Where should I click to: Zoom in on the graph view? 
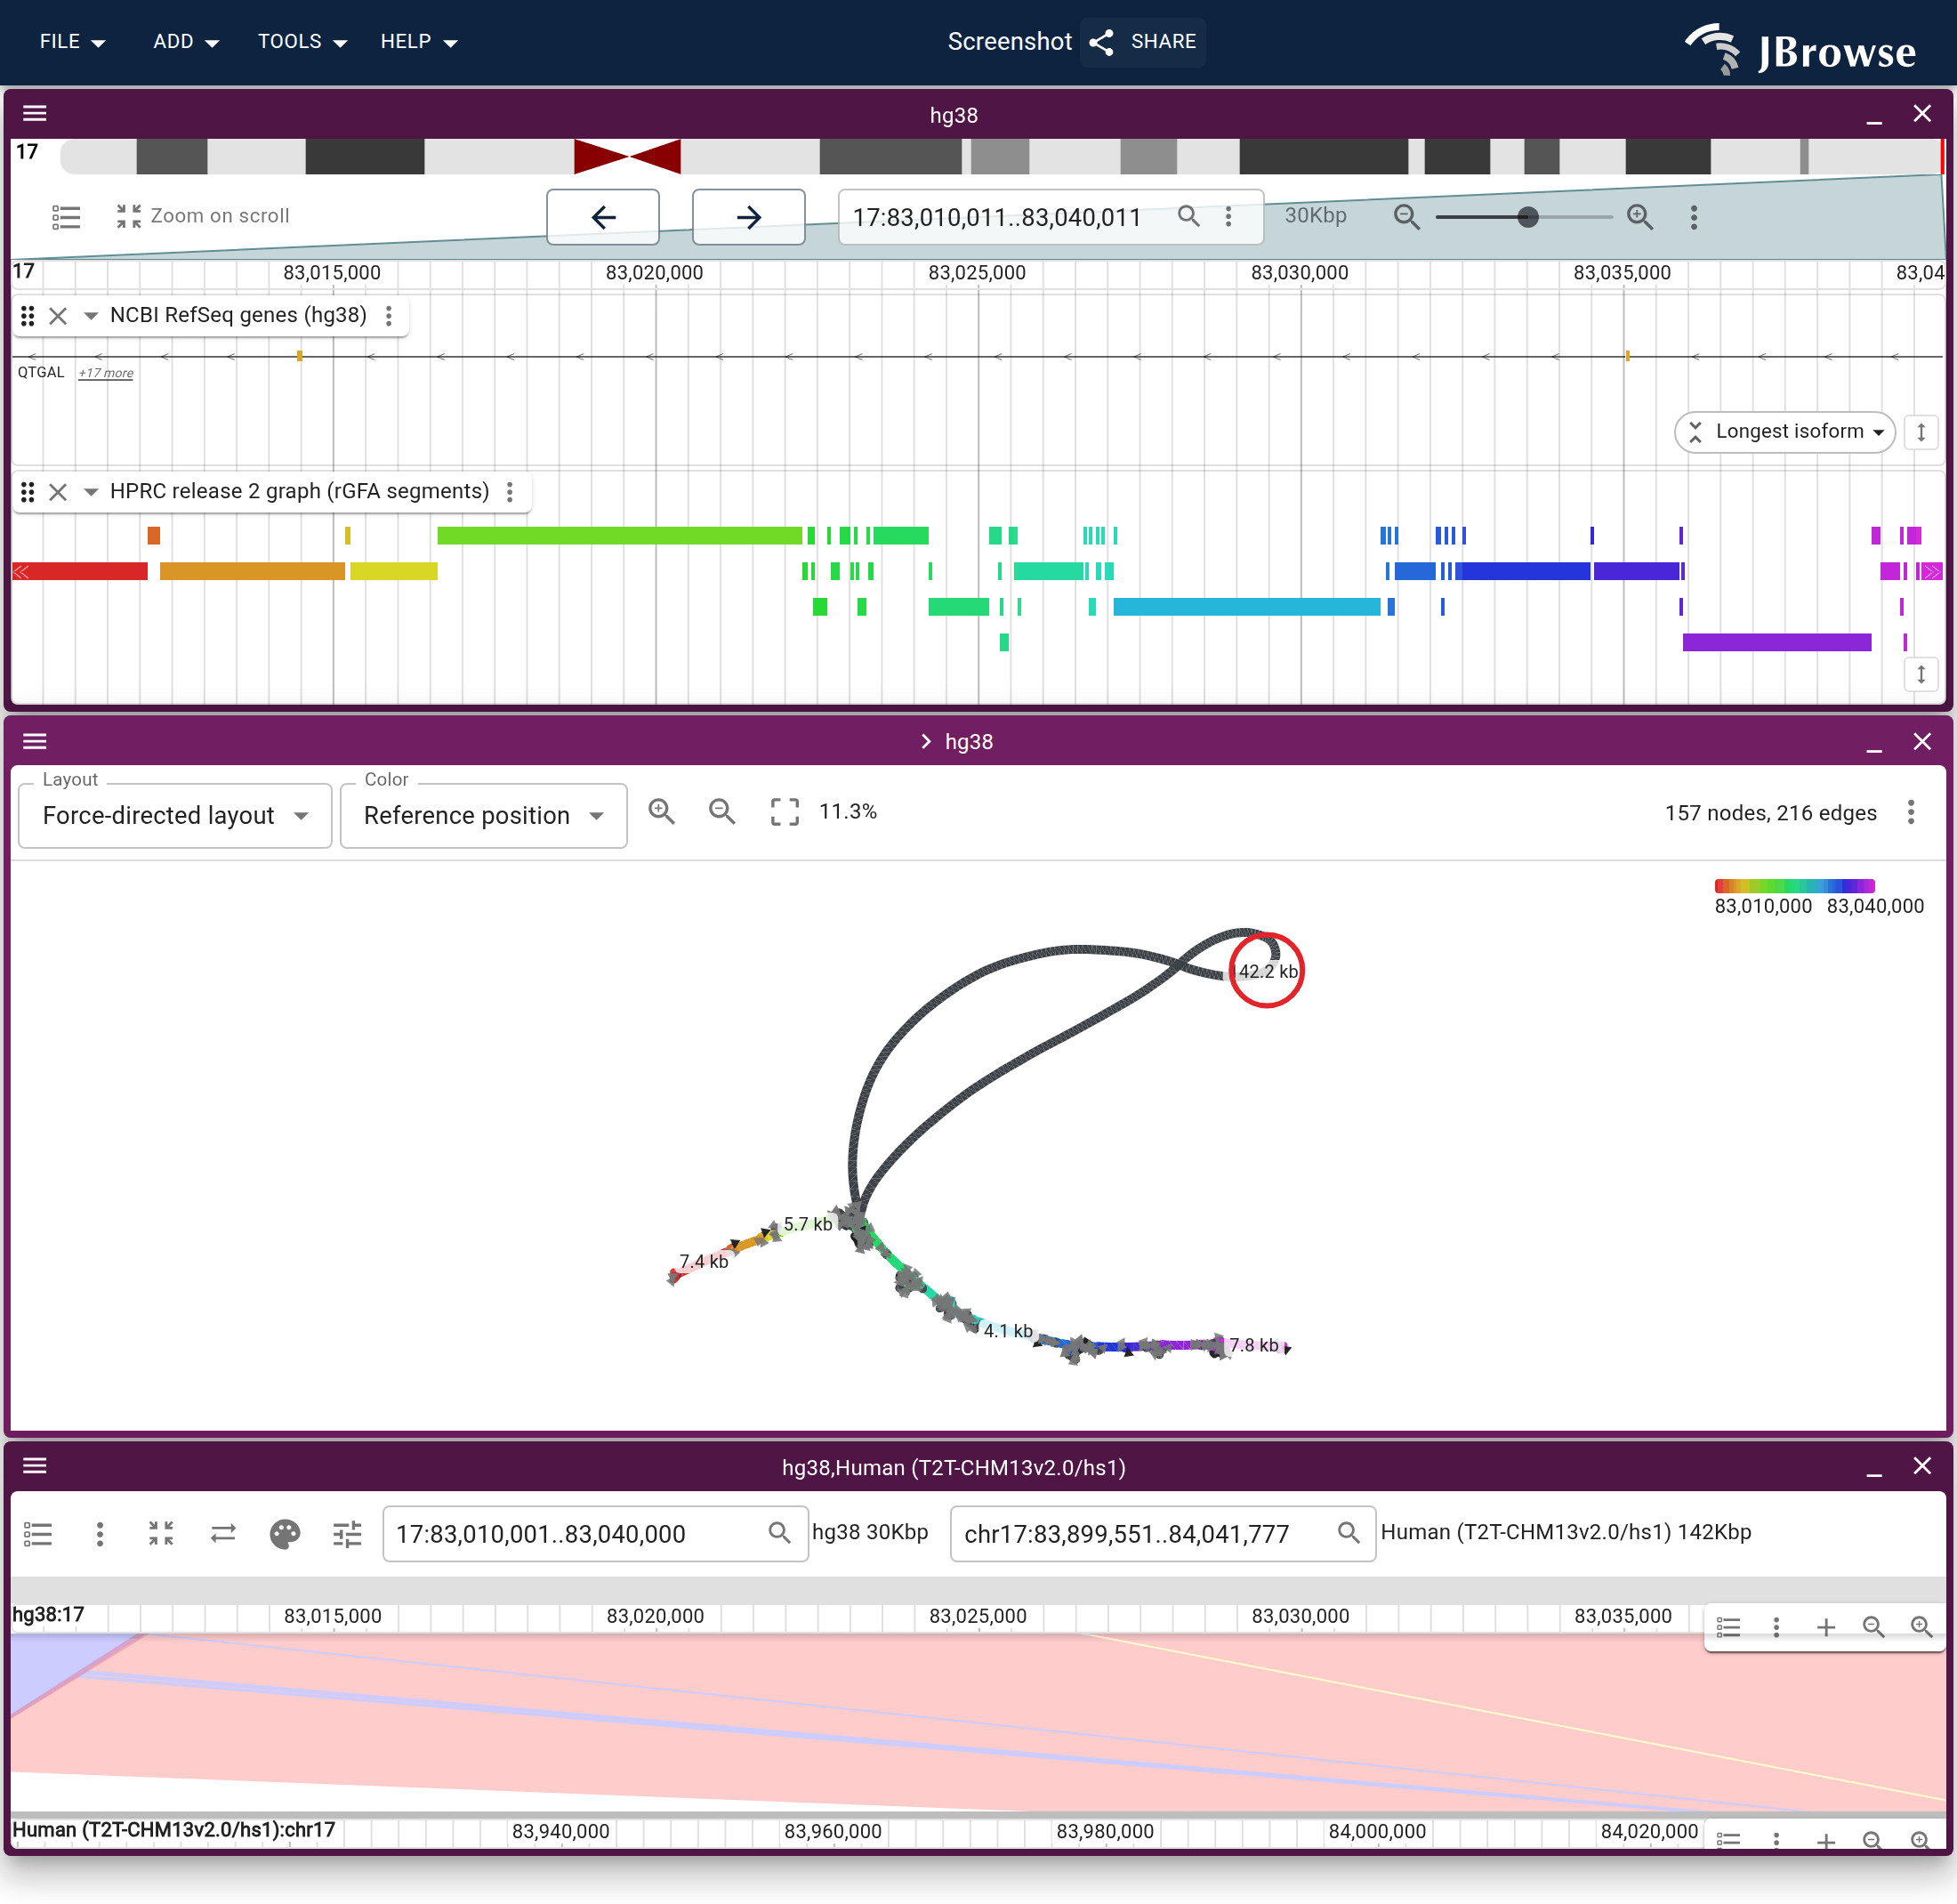click(x=661, y=811)
